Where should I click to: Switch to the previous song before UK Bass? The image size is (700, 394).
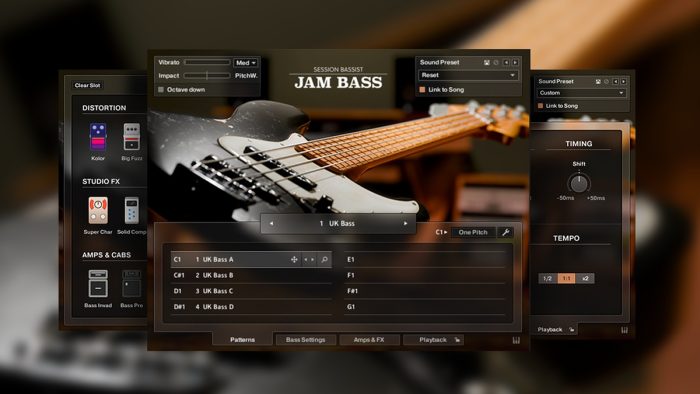[271, 224]
